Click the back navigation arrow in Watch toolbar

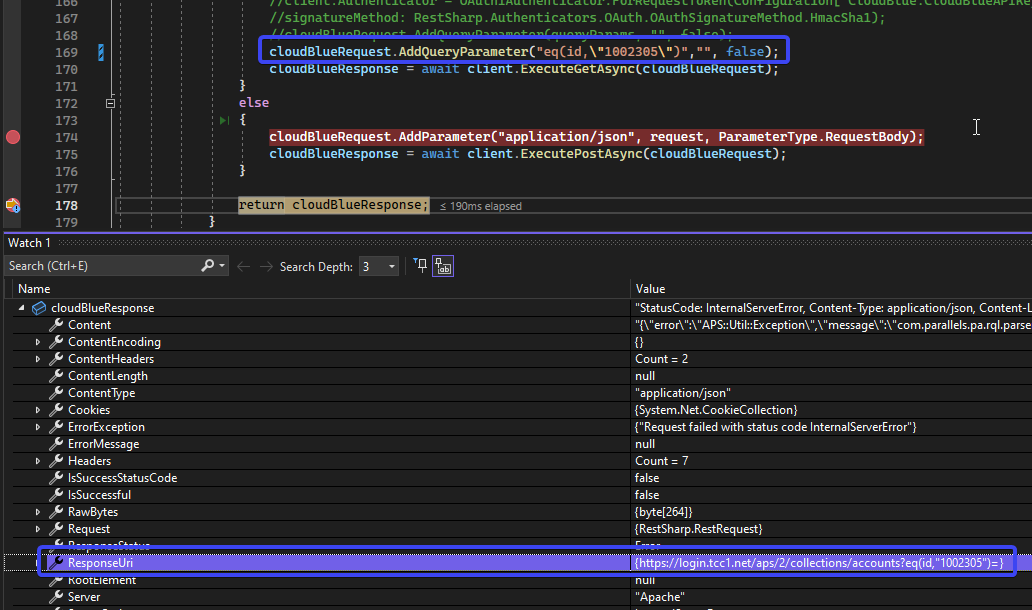(x=242, y=265)
